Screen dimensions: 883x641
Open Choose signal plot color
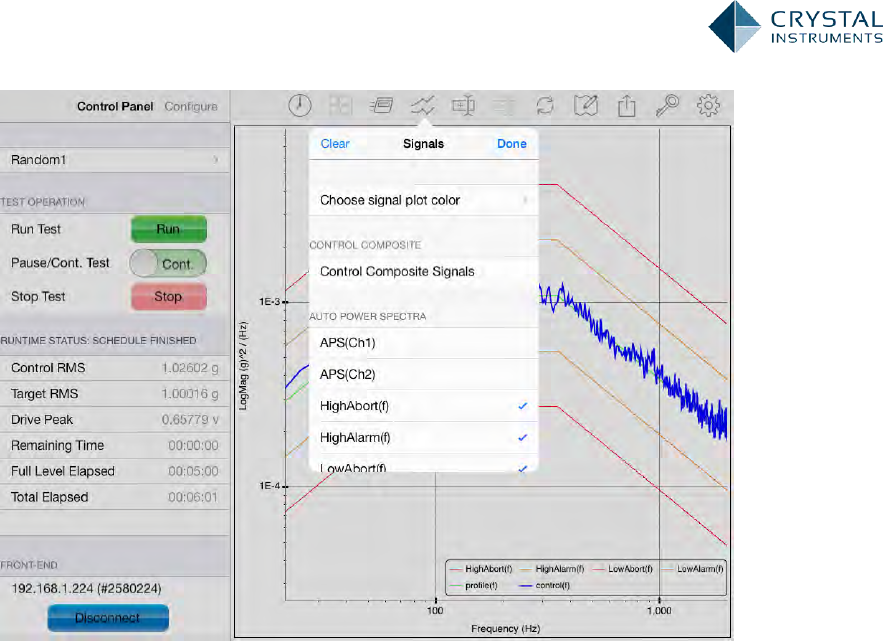tap(423, 200)
